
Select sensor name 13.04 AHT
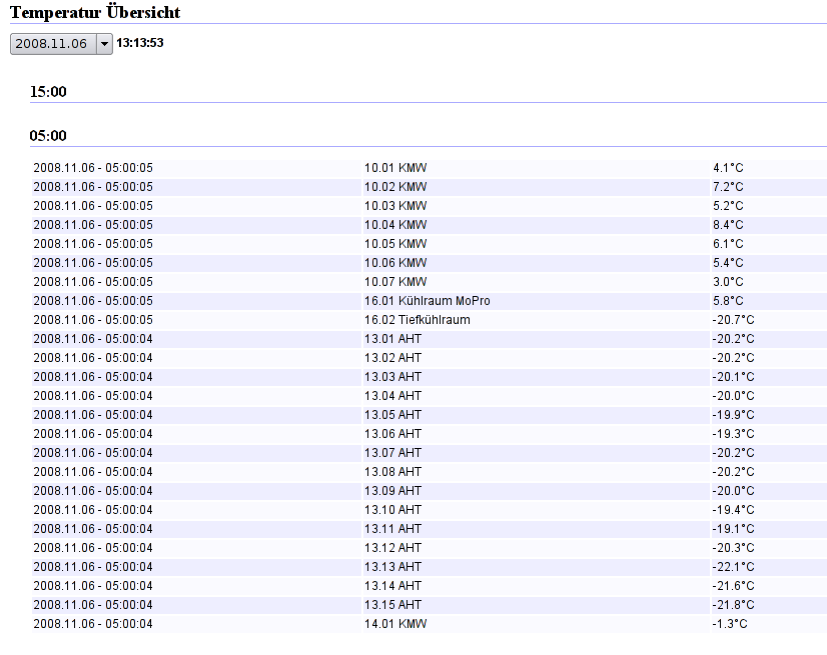393,396
